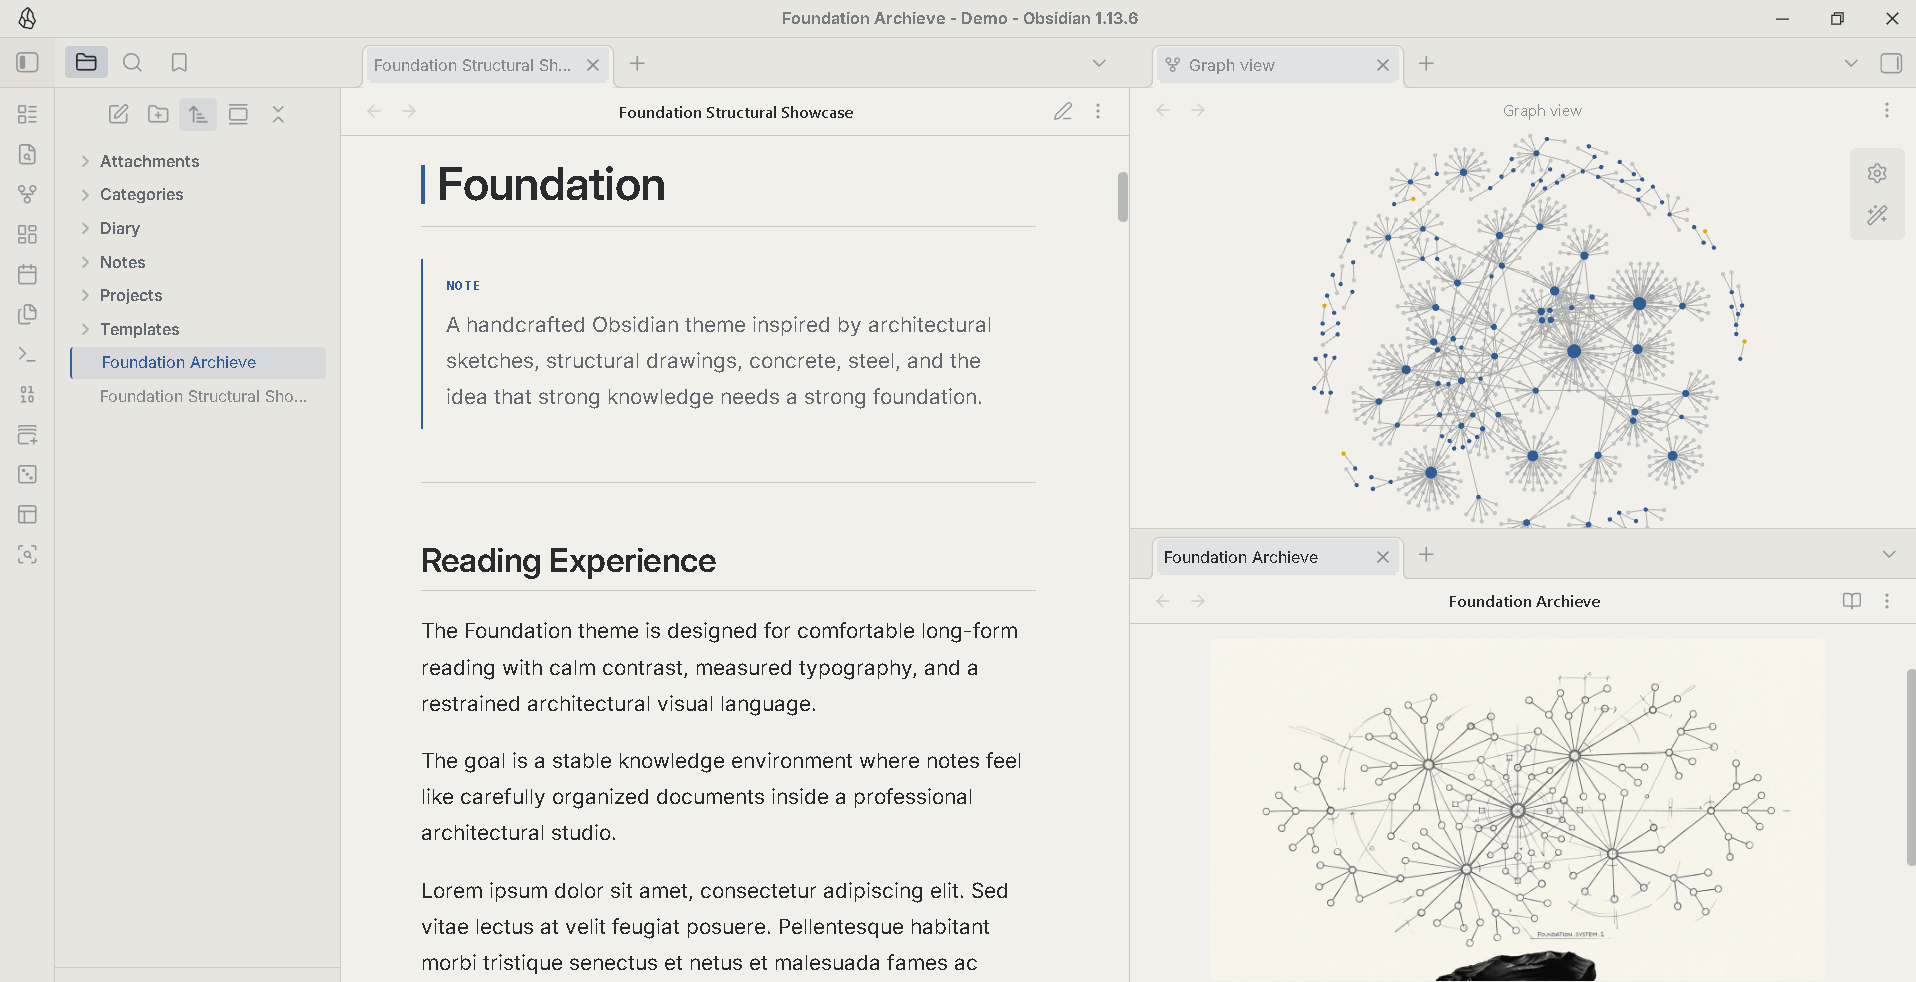Open the Bookmarks panel icon
The width and height of the screenshot is (1916, 982).
(179, 63)
